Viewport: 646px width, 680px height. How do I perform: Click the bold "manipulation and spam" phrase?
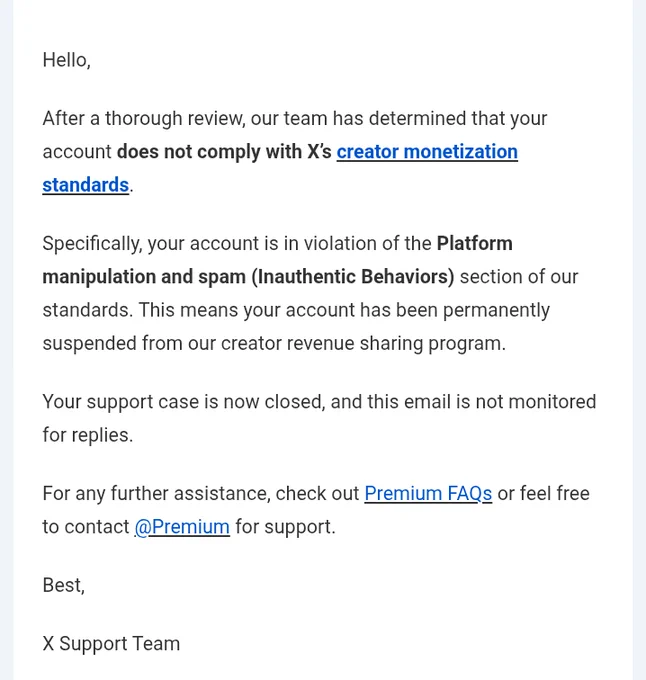144,277
